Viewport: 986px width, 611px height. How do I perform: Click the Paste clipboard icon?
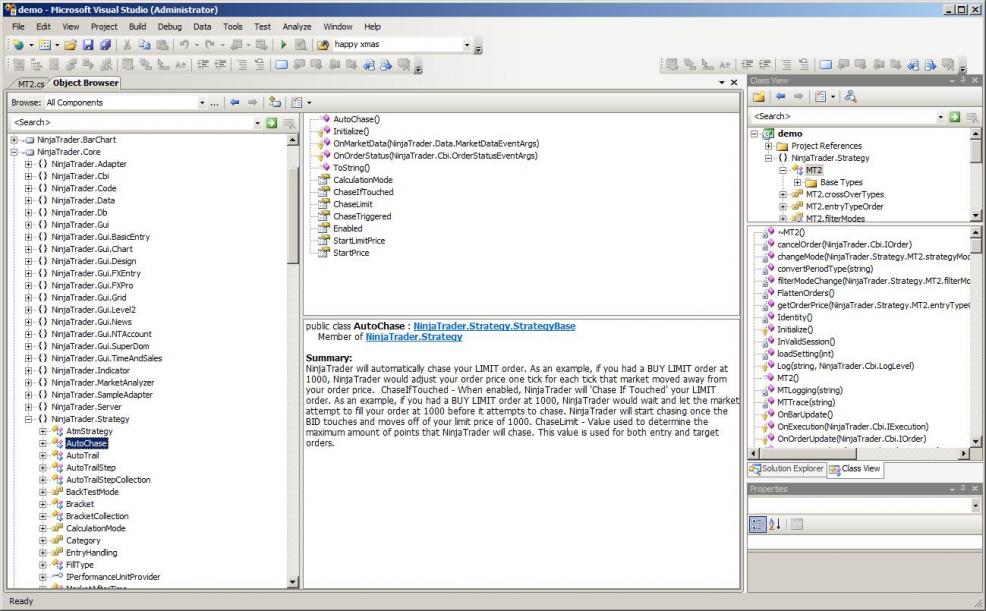point(162,45)
